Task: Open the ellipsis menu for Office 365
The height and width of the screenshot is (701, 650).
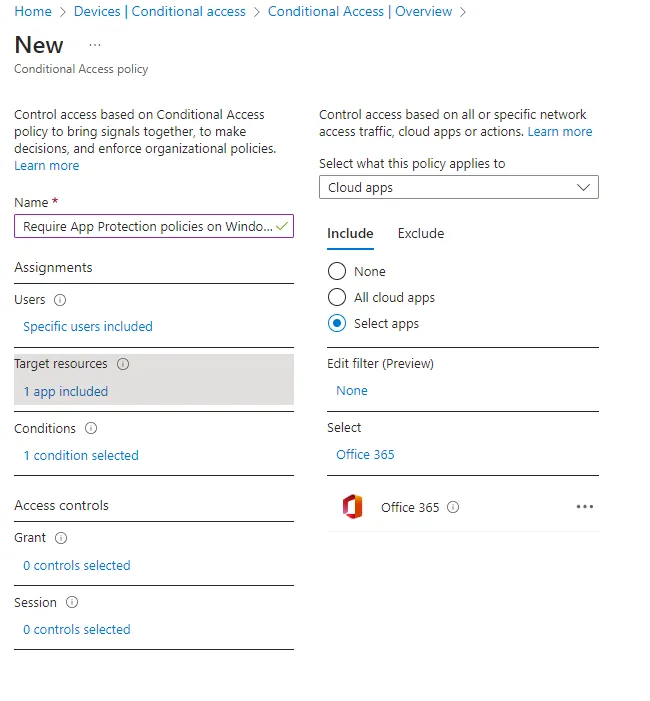Action: coord(585,507)
